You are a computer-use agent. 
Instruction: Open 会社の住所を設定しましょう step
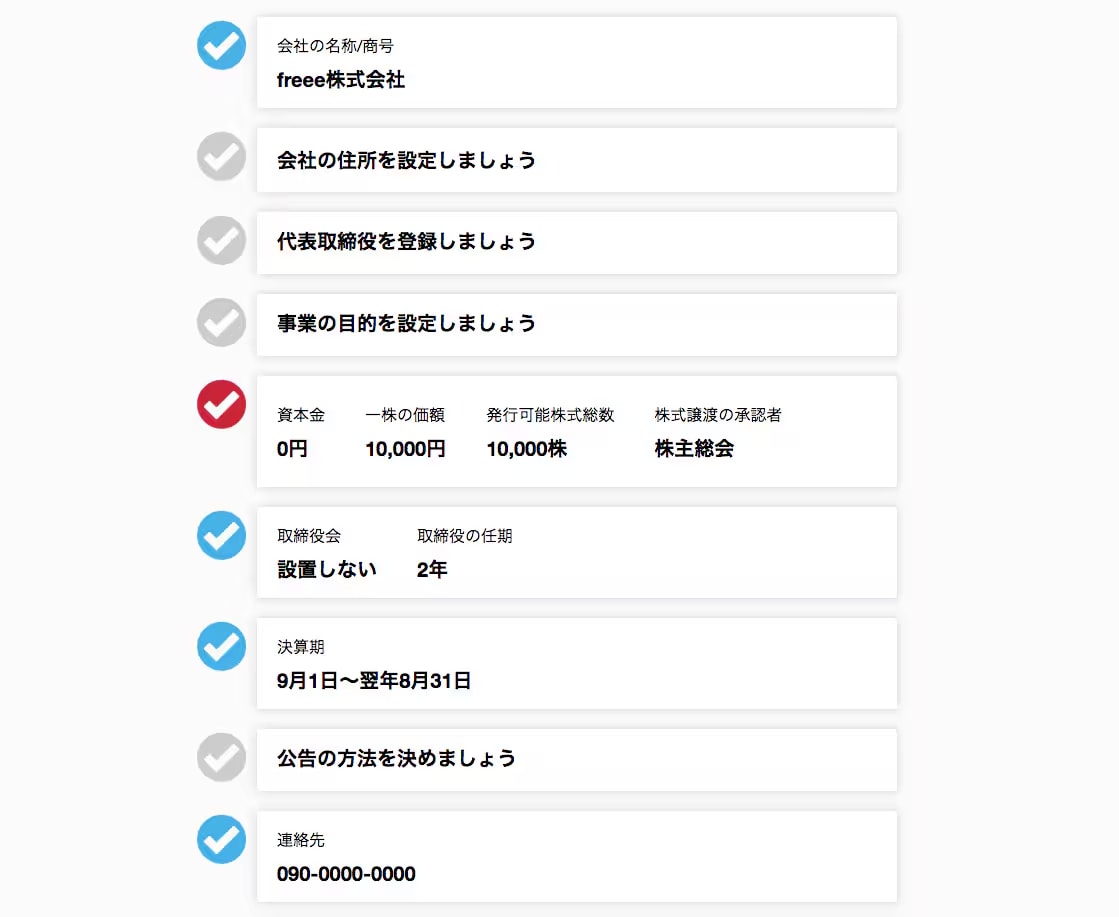click(577, 160)
